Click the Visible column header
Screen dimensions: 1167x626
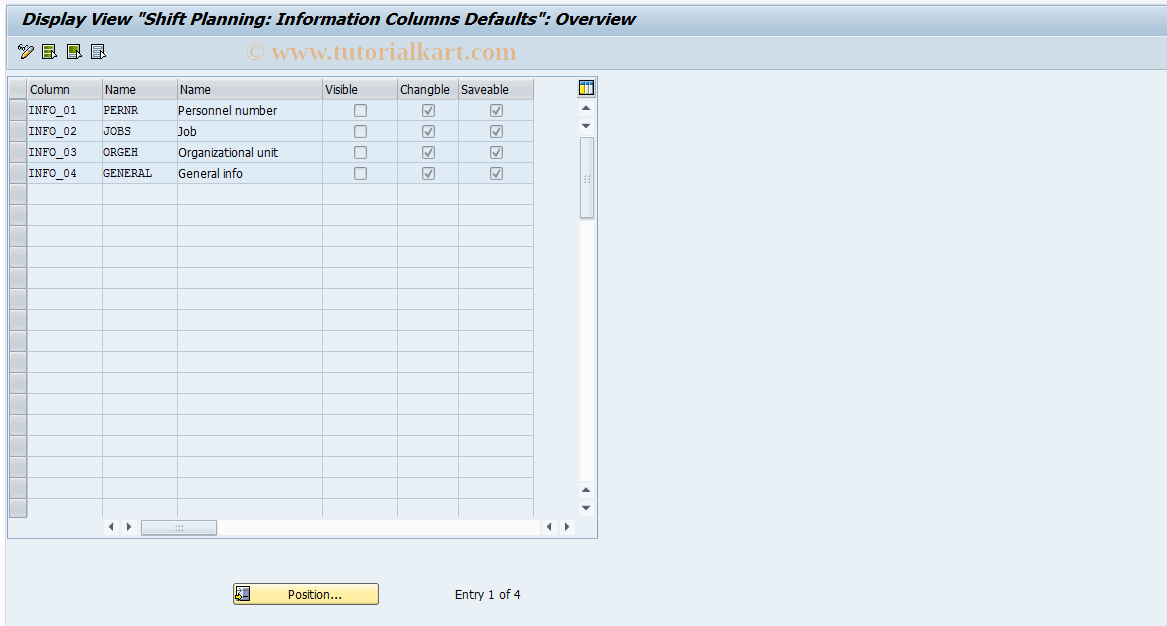tap(360, 89)
